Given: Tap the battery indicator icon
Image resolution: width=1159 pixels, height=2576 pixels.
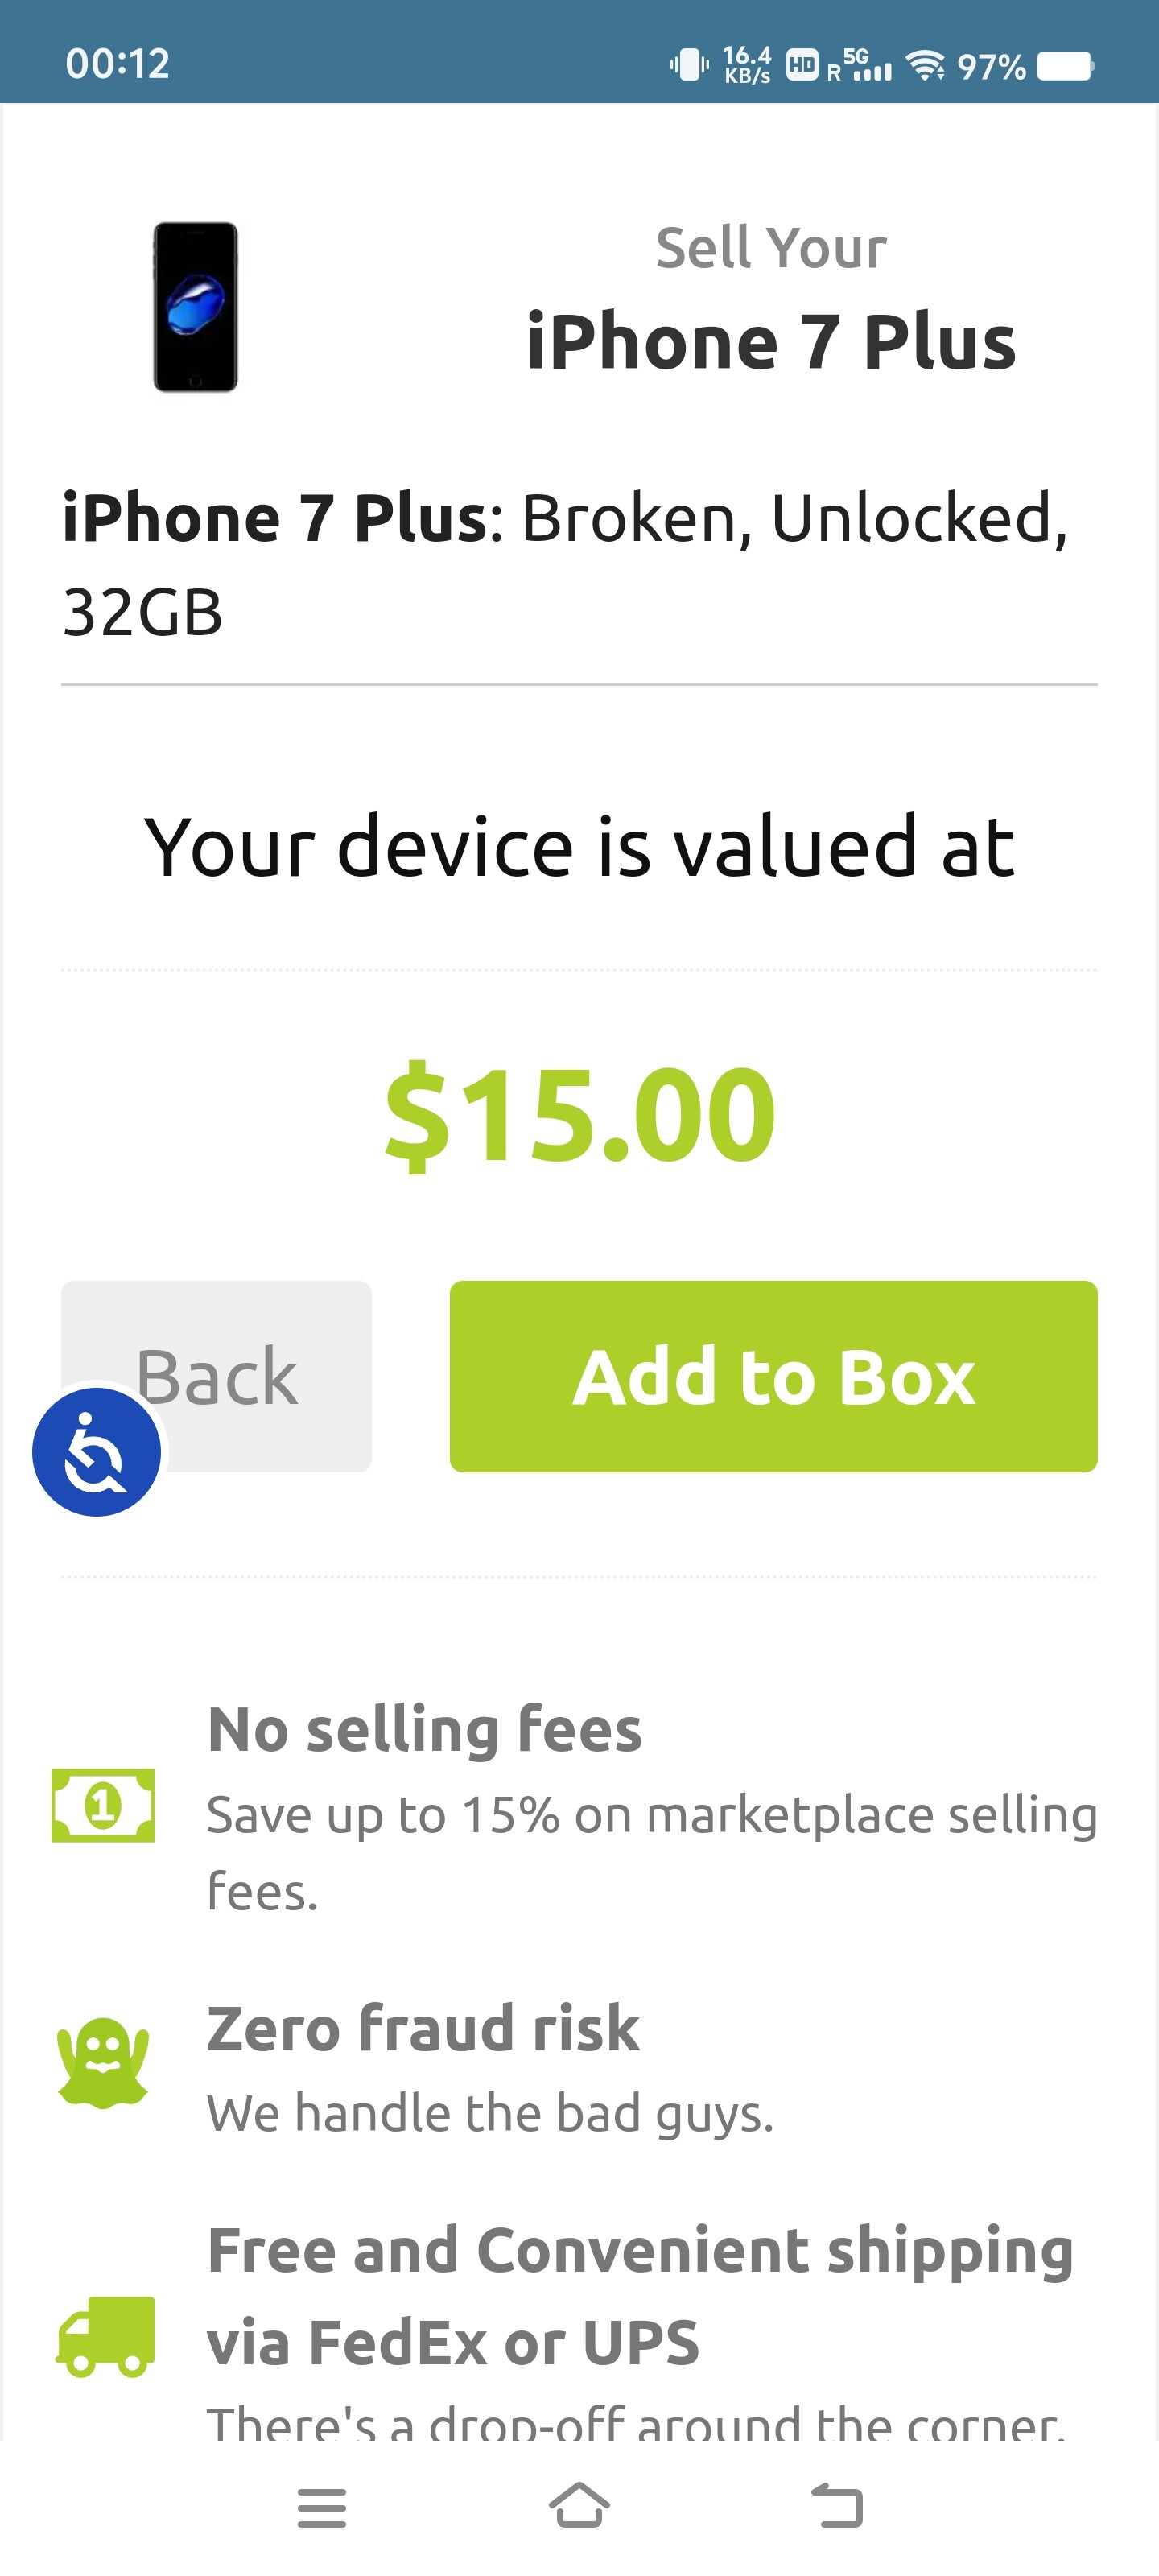Looking at the screenshot, I should [1065, 66].
